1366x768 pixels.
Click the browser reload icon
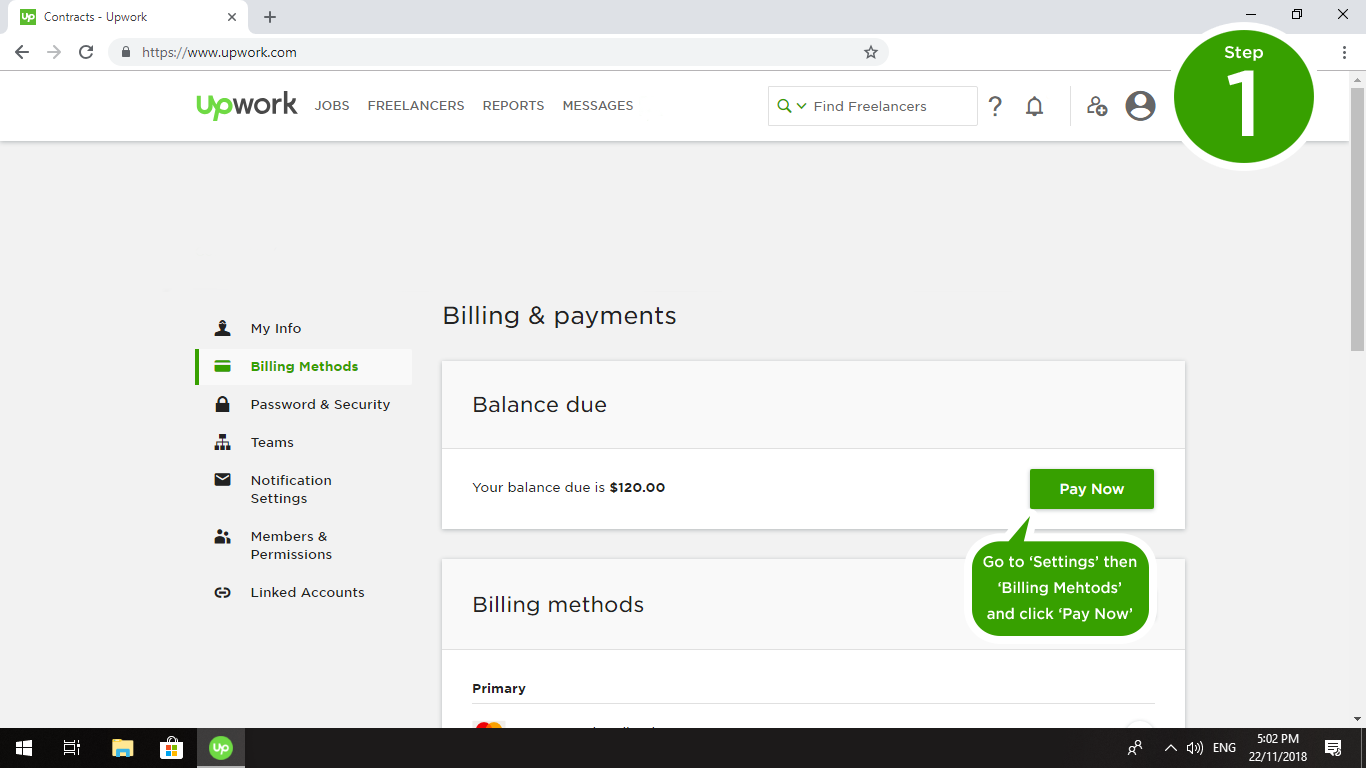click(x=86, y=52)
